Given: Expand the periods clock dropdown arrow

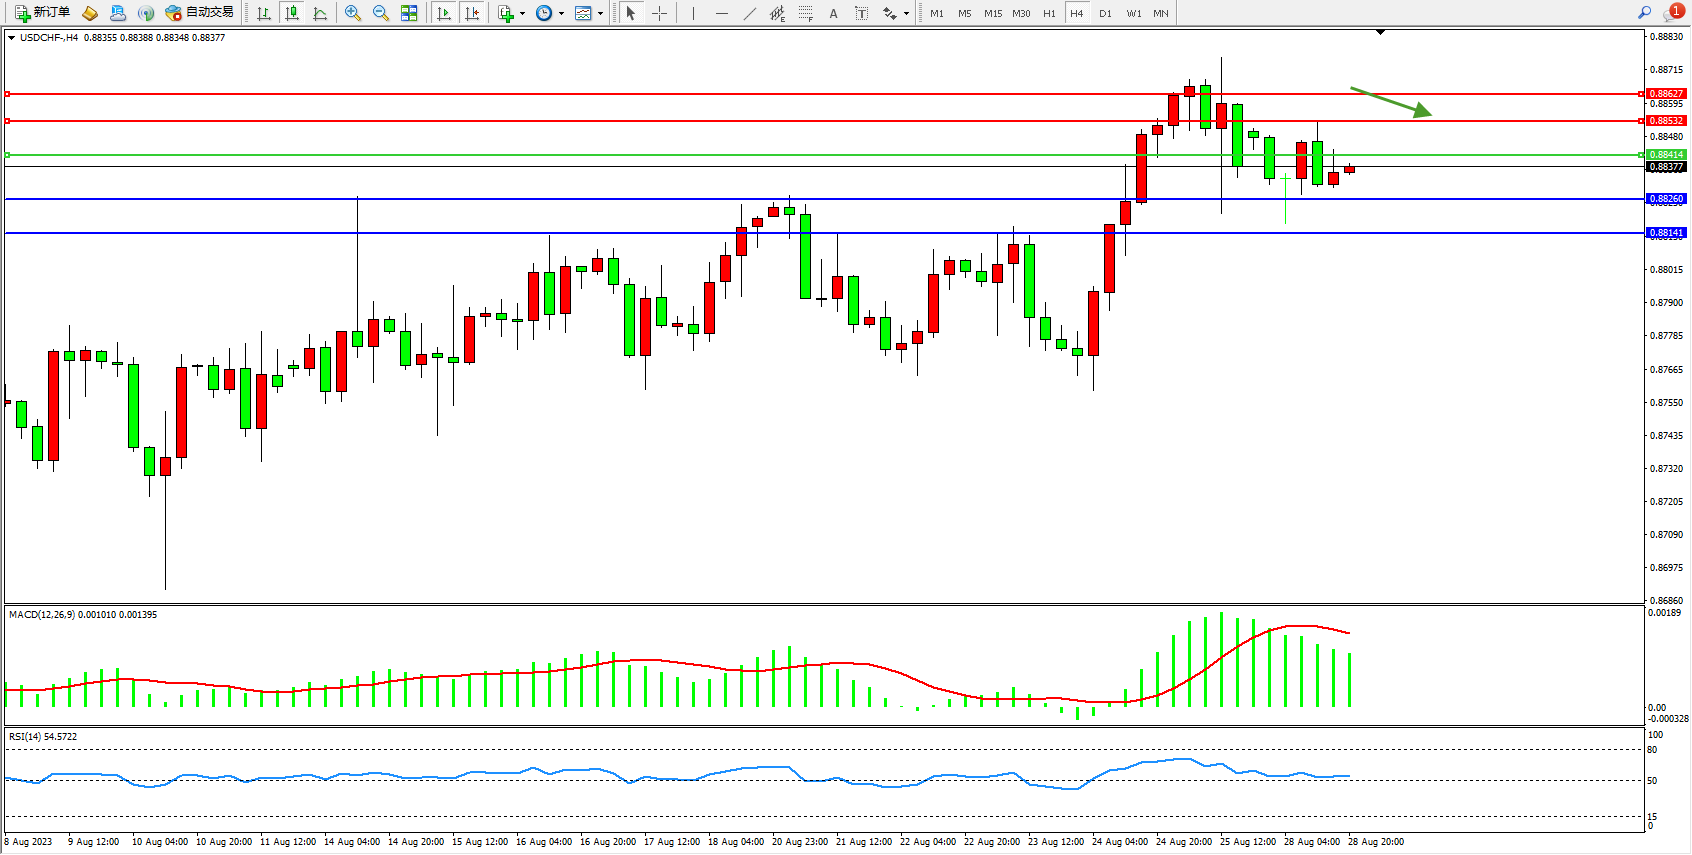Looking at the screenshot, I should (x=561, y=14).
